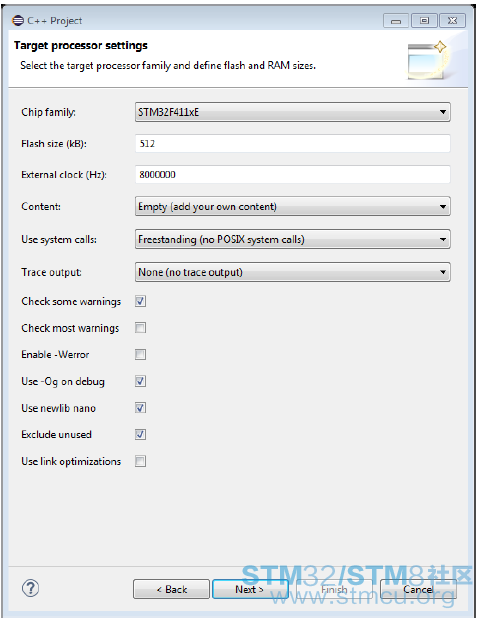Click the Next button
The height and width of the screenshot is (621, 479).
[x=250, y=589]
